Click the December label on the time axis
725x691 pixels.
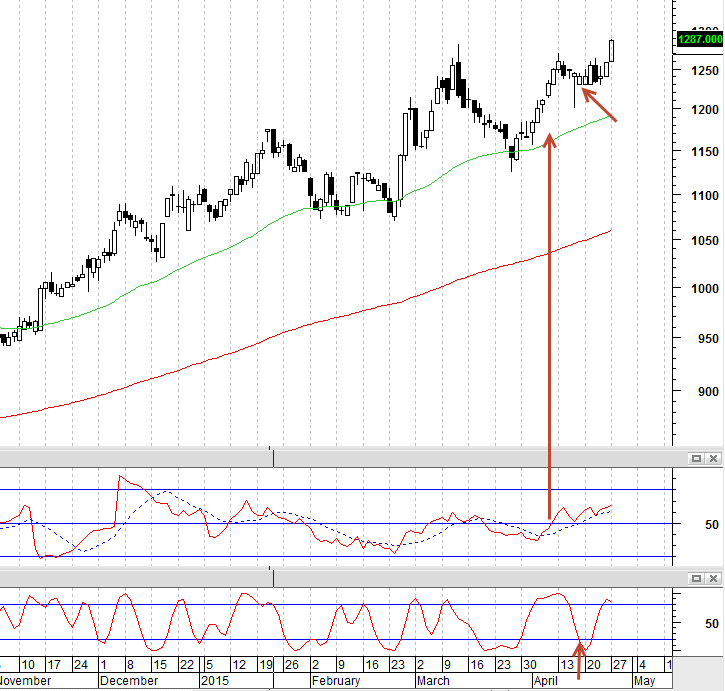[129, 681]
